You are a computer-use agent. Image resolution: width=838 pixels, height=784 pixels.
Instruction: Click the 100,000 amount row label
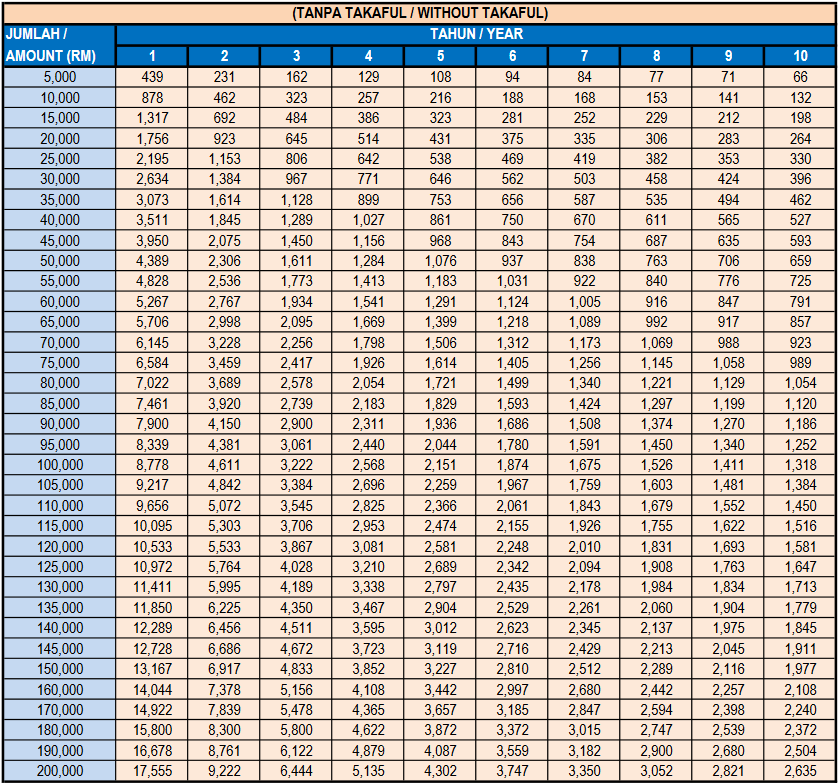point(59,465)
